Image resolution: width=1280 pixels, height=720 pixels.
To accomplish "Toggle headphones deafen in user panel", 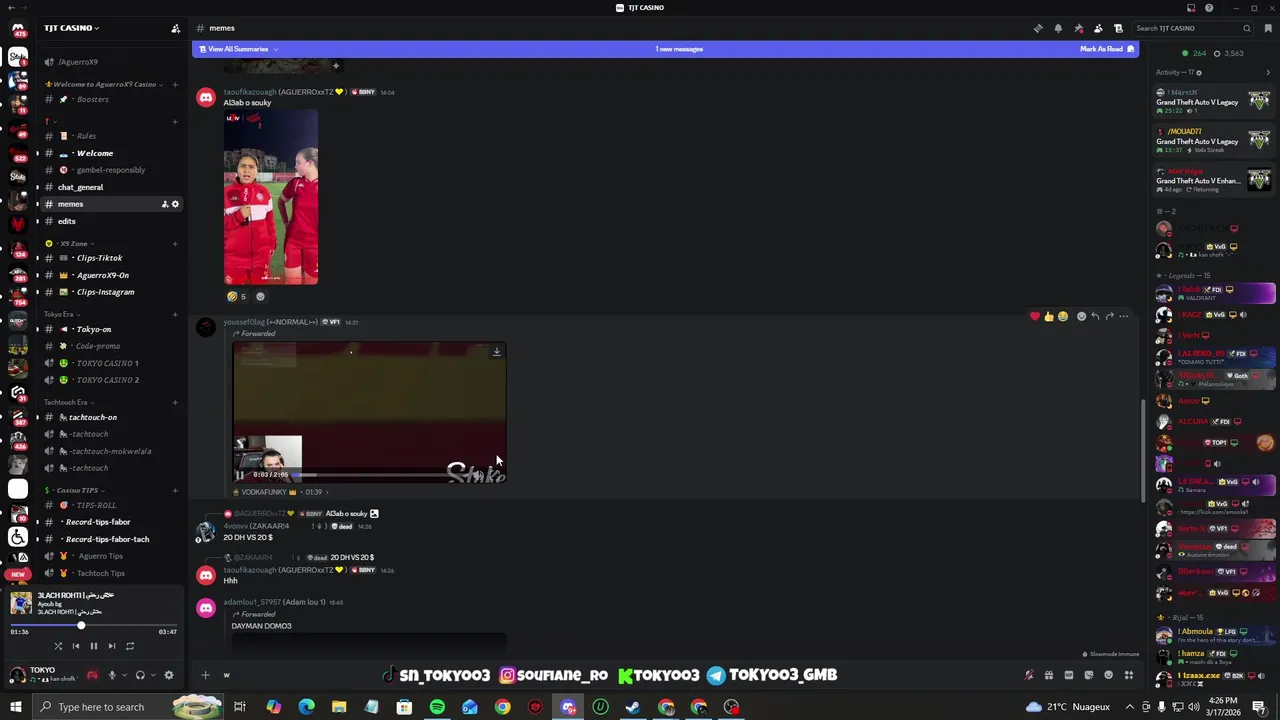I will pyautogui.click(x=140, y=675).
